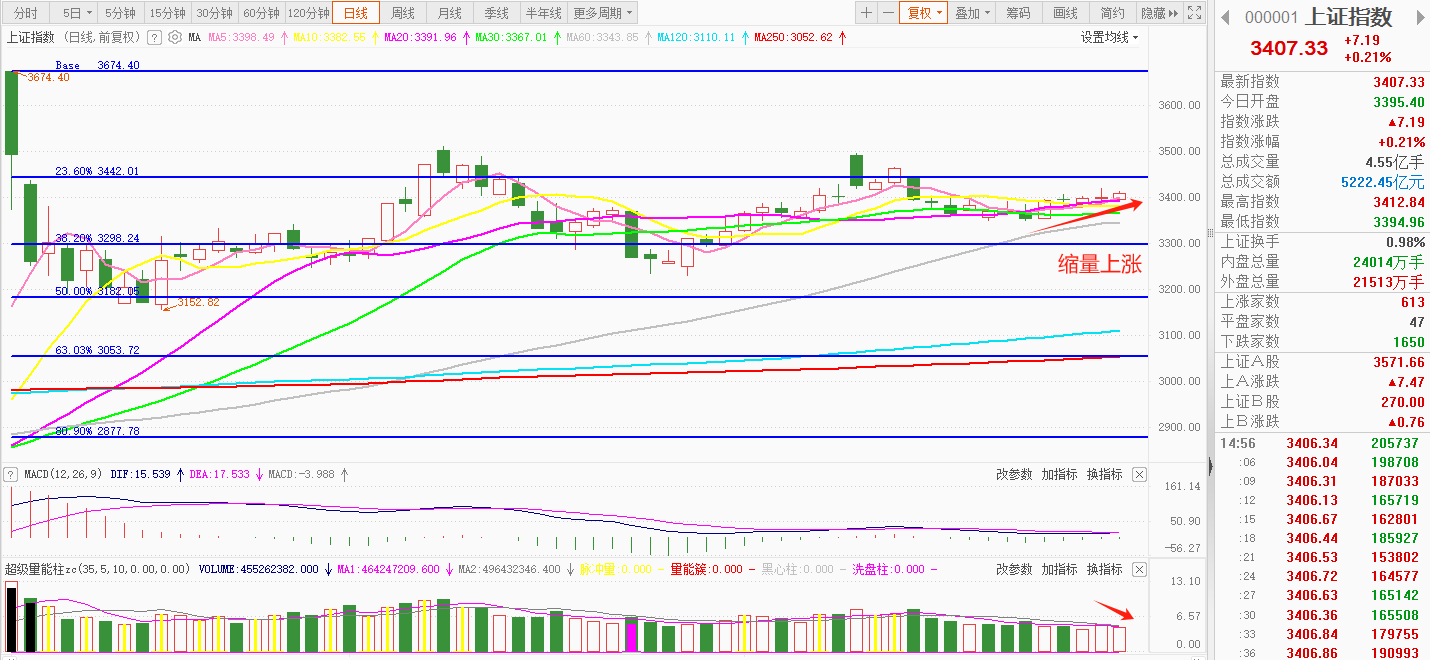
Task: Switch to 60分钟 chart tab
Action: click(261, 13)
